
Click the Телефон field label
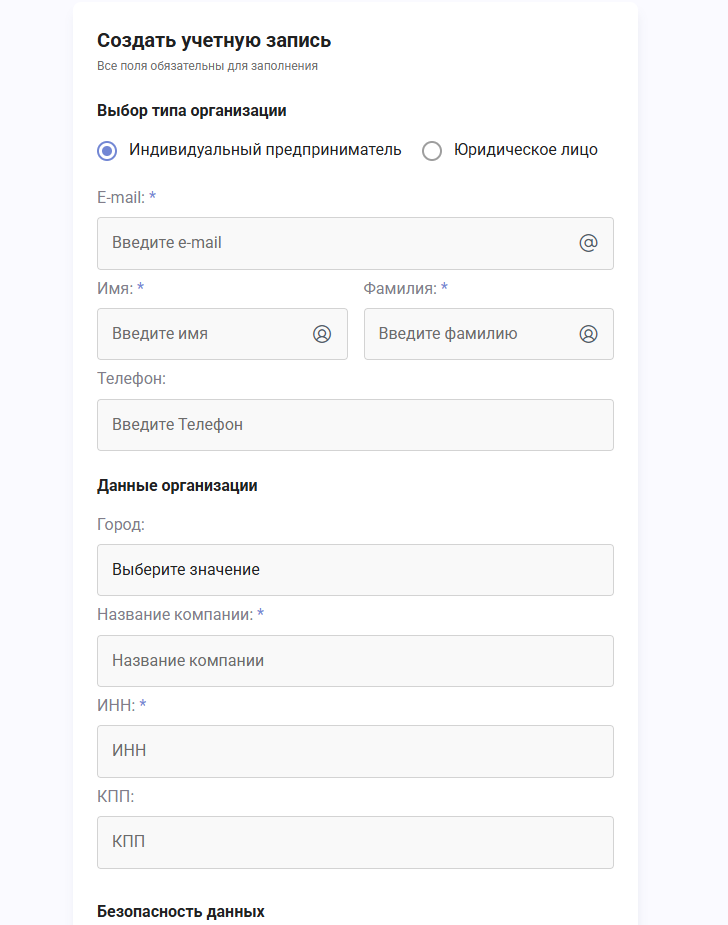pyautogui.click(x=132, y=379)
